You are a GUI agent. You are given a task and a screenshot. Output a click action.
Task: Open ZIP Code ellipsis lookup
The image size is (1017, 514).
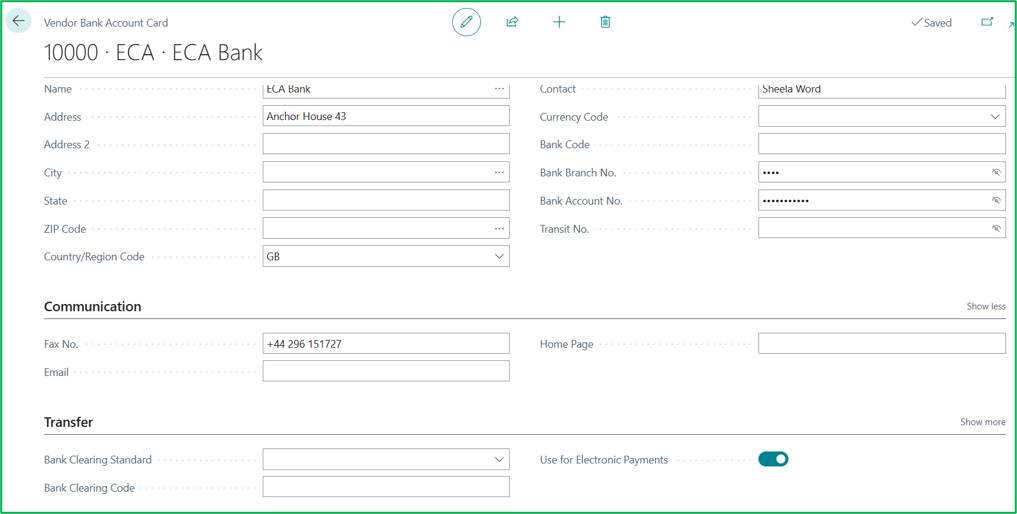[x=499, y=228]
